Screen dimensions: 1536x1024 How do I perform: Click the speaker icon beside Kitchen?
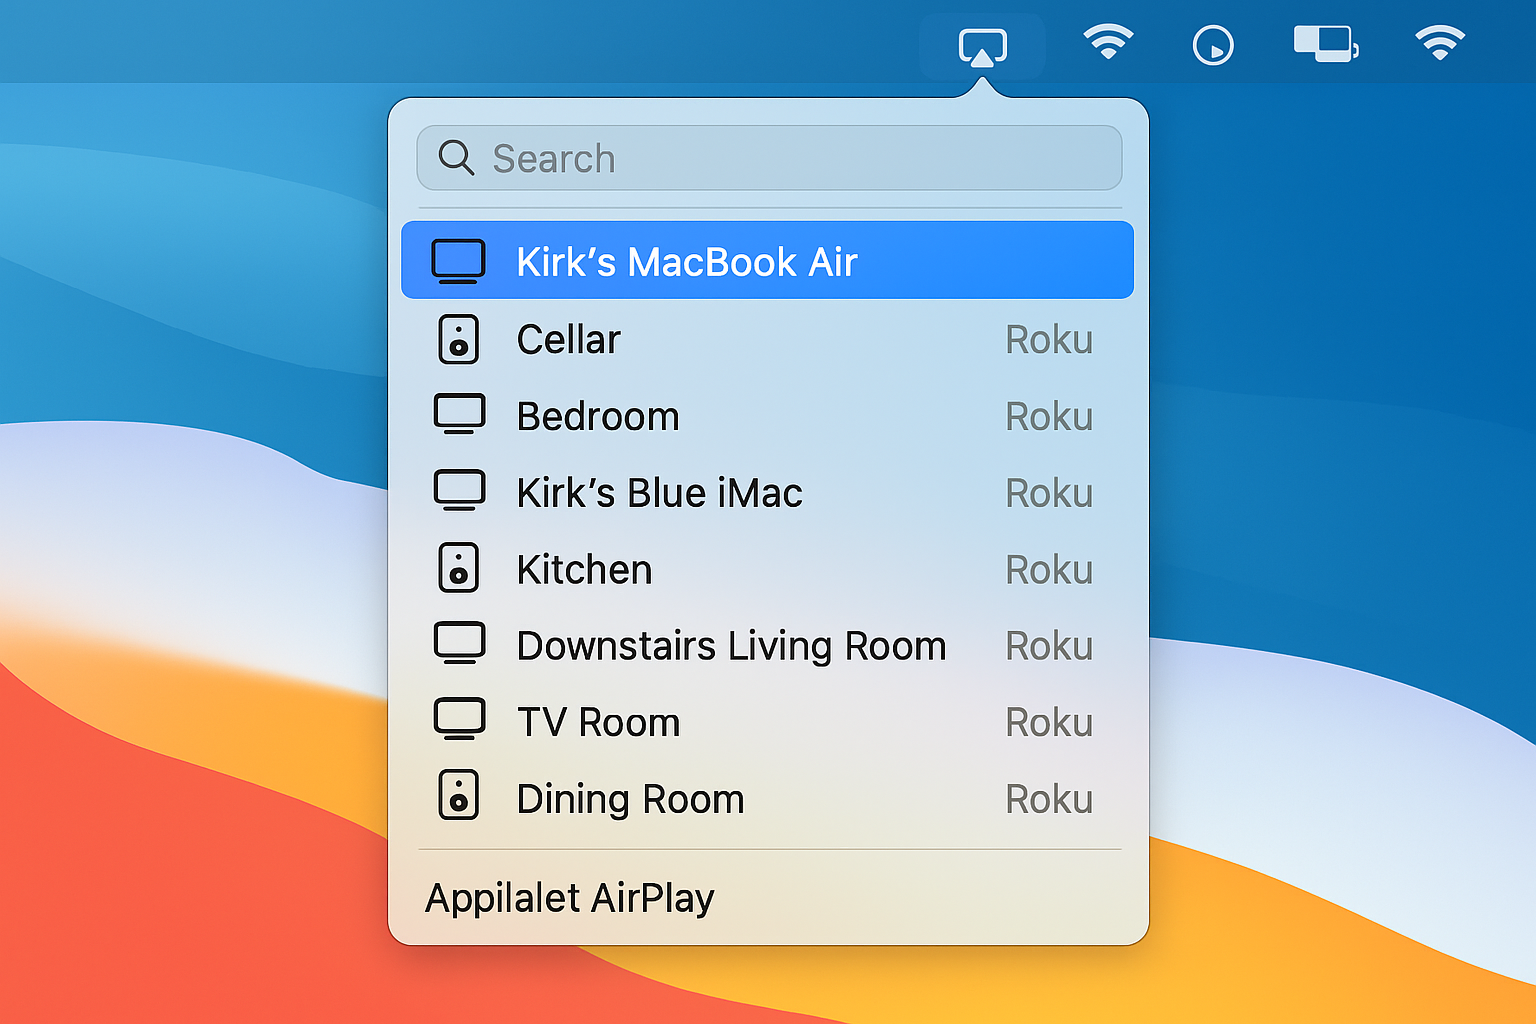pos(459,569)
